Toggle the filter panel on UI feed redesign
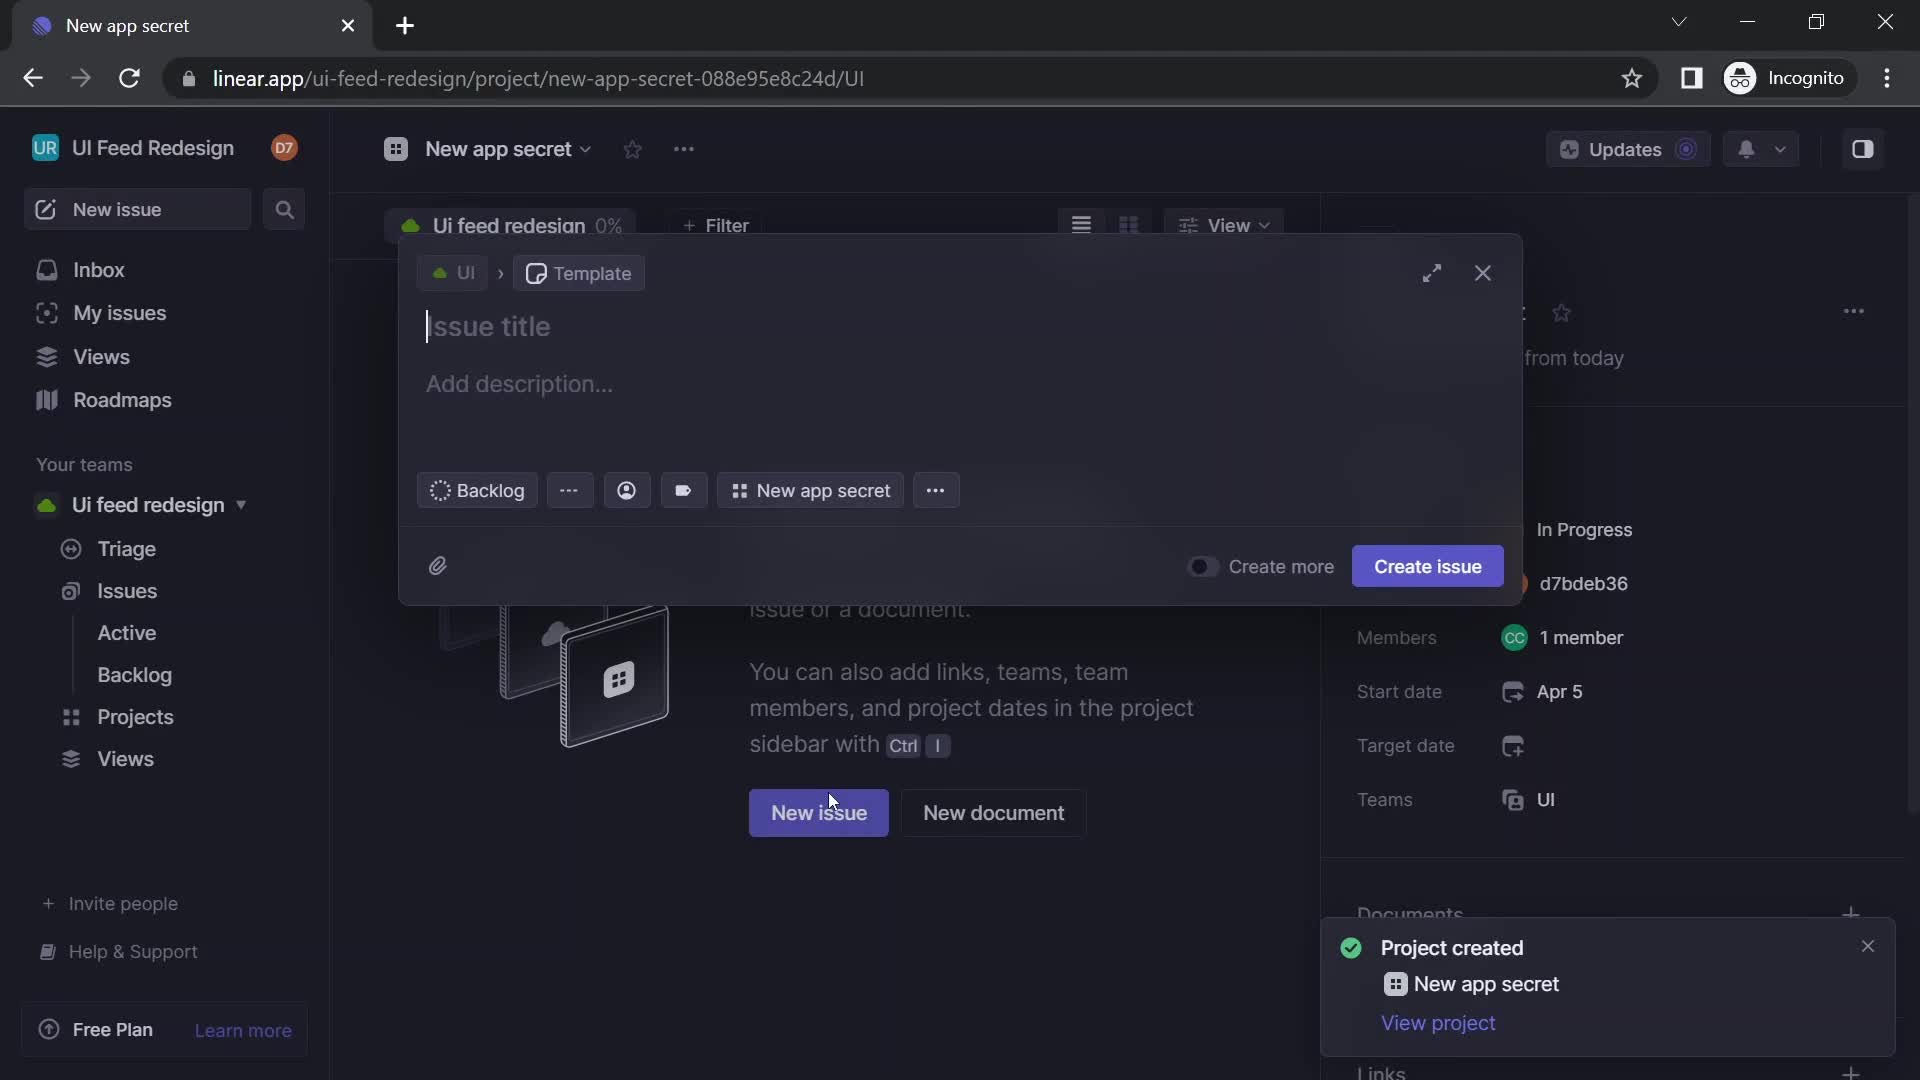The width and height of the screenshot is (1920, 1080). point(716,224)
